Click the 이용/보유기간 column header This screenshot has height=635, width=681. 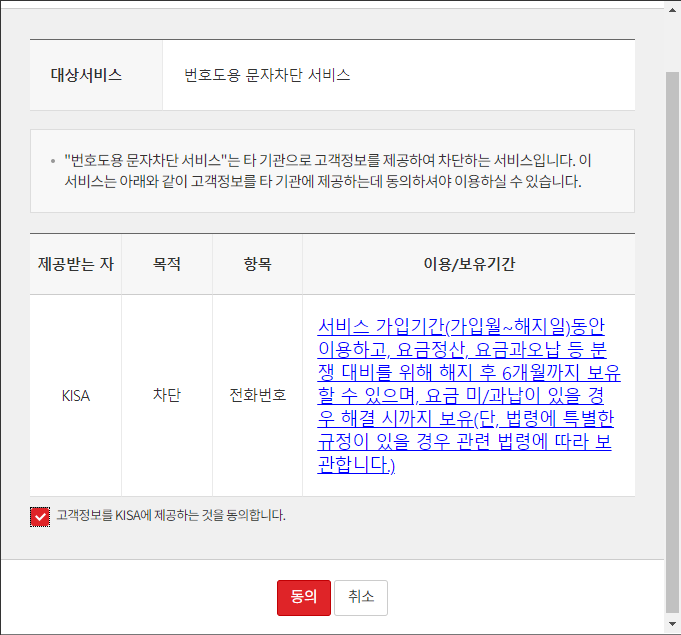469,264
